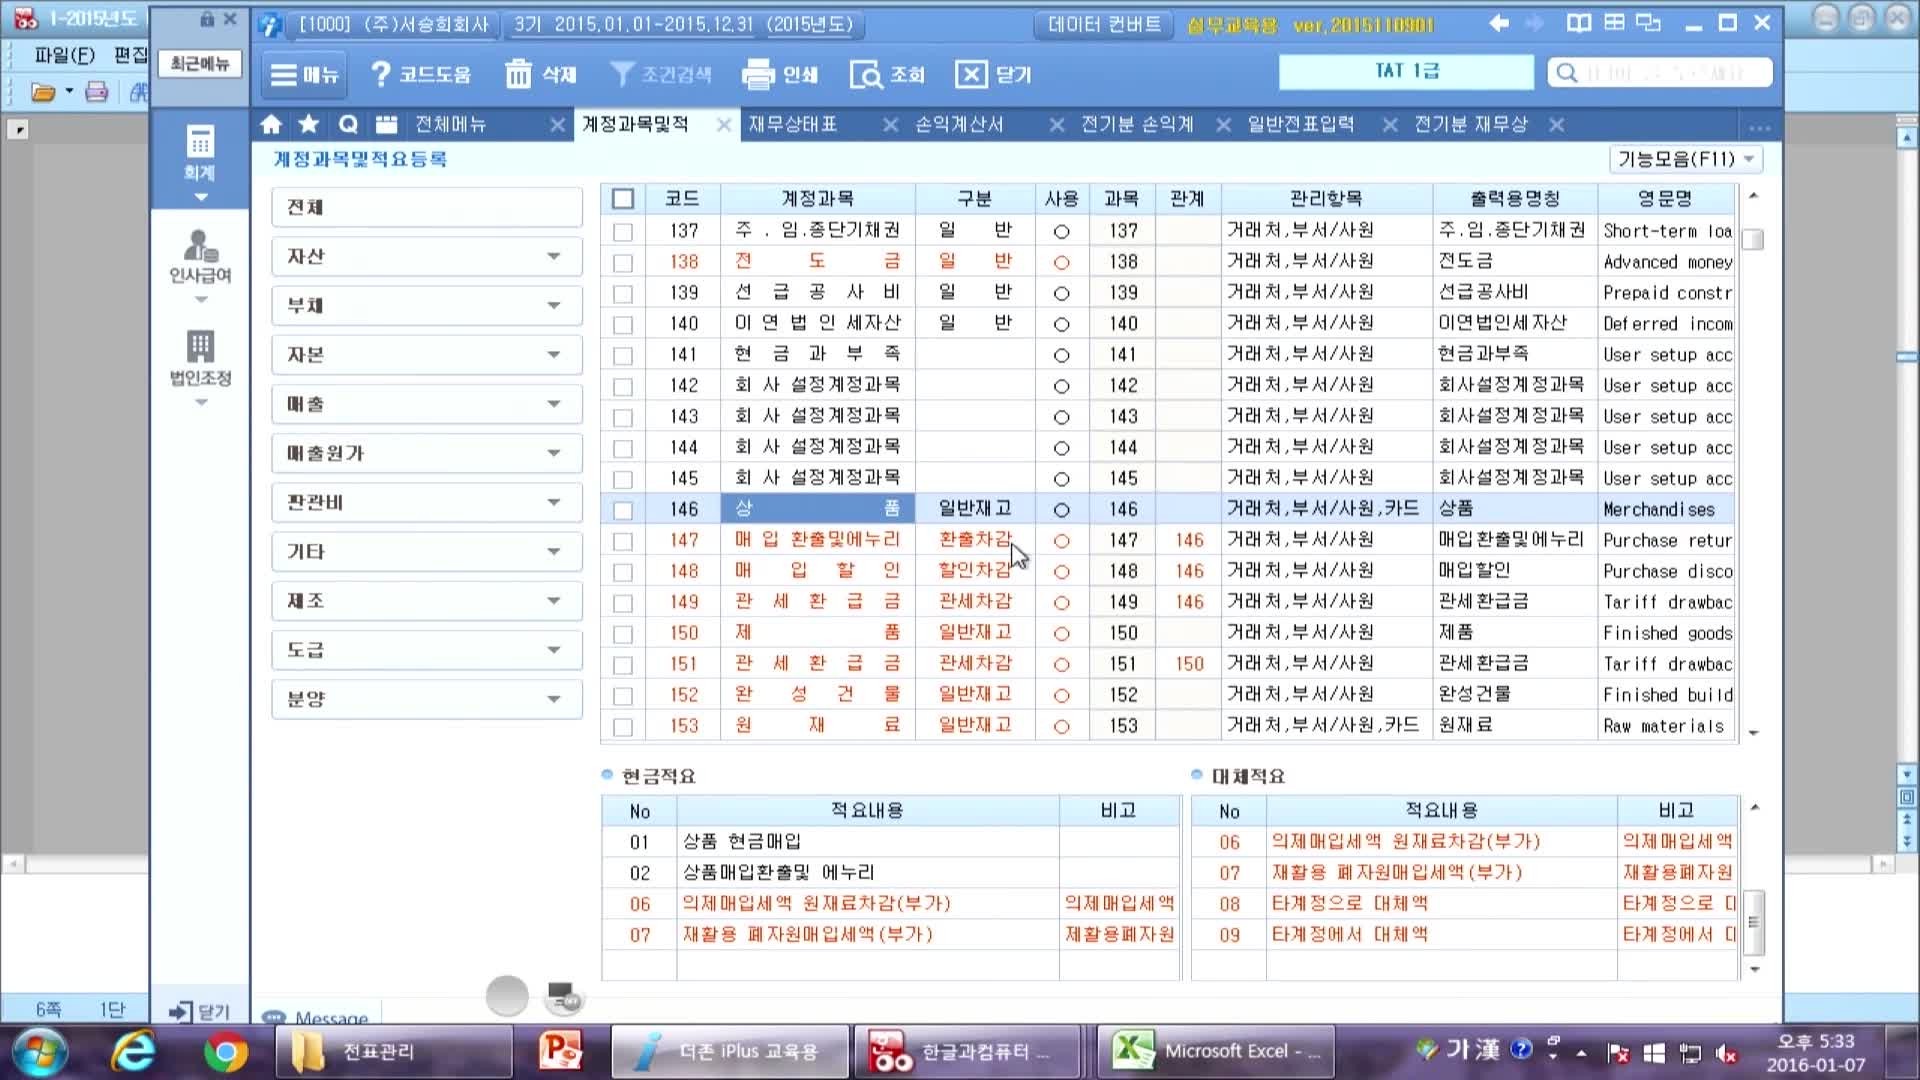Open Google Chrome from taskbar
The width and height of the screenshot is (1920, 1080).
[x=225, y=1051]
